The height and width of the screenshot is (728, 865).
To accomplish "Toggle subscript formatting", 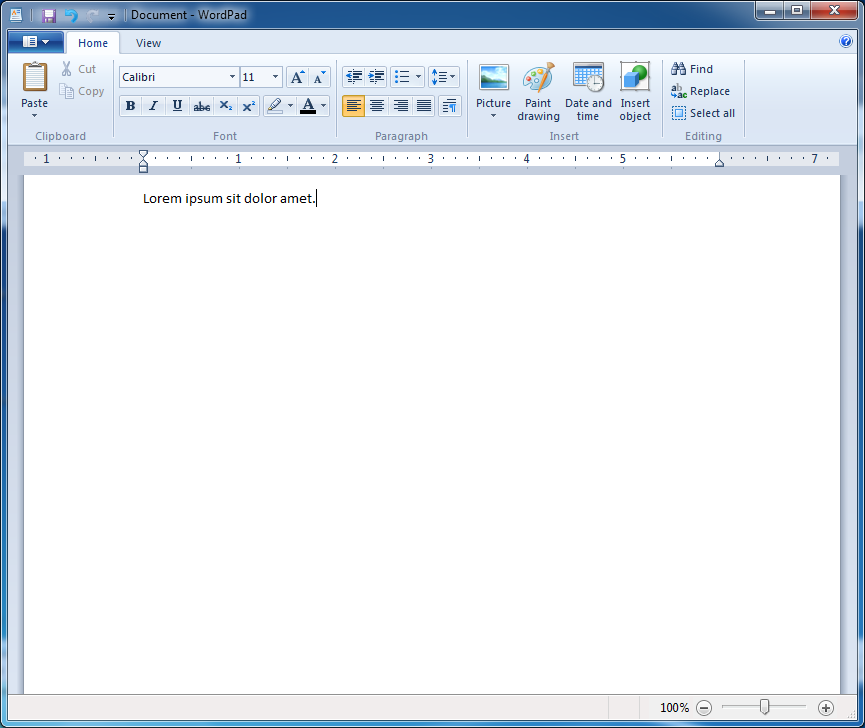I will pos(226,106).
